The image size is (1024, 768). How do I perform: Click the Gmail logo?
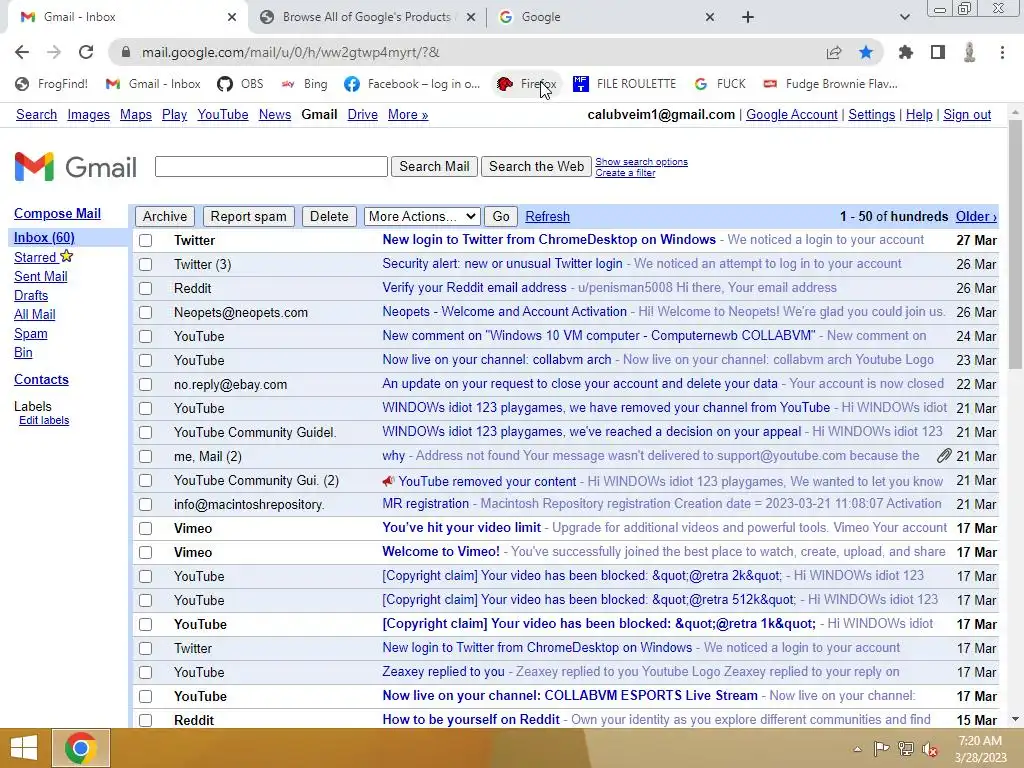point(75,167)
